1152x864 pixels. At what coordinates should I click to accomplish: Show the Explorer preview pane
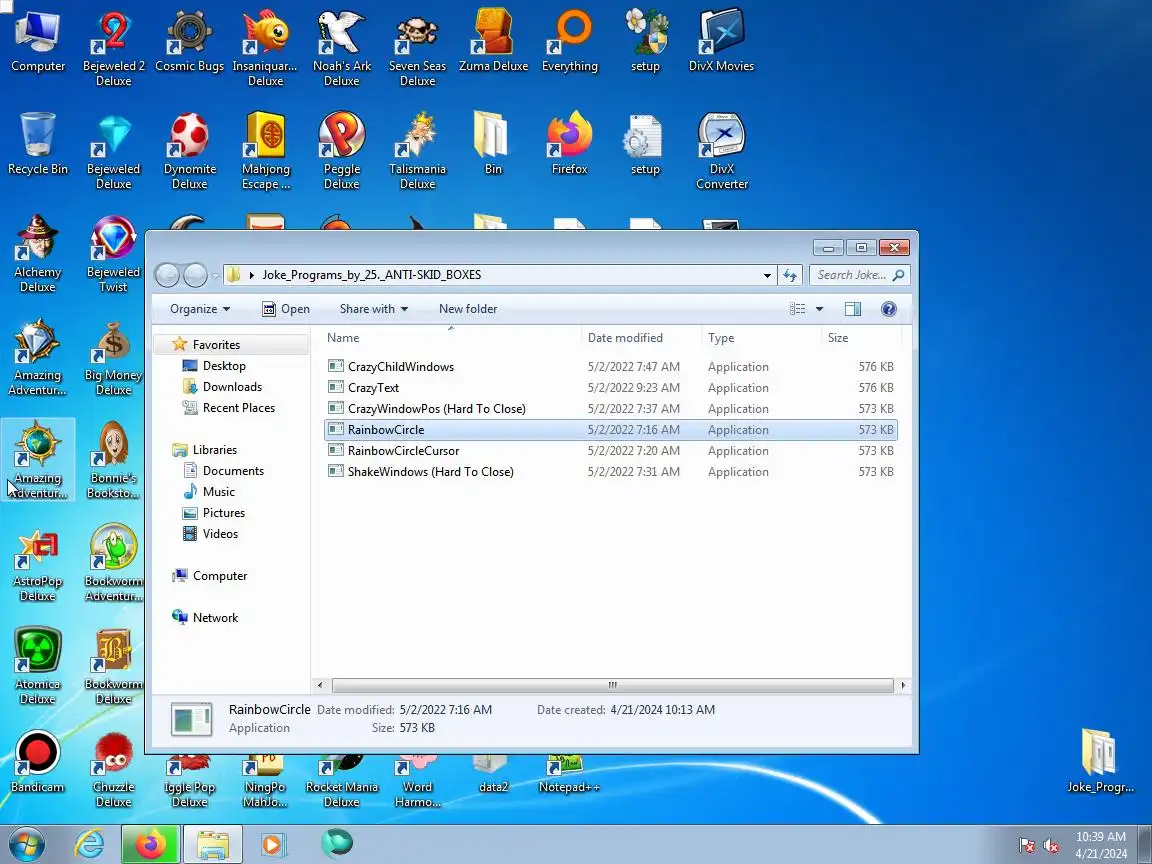pos(852,309)
